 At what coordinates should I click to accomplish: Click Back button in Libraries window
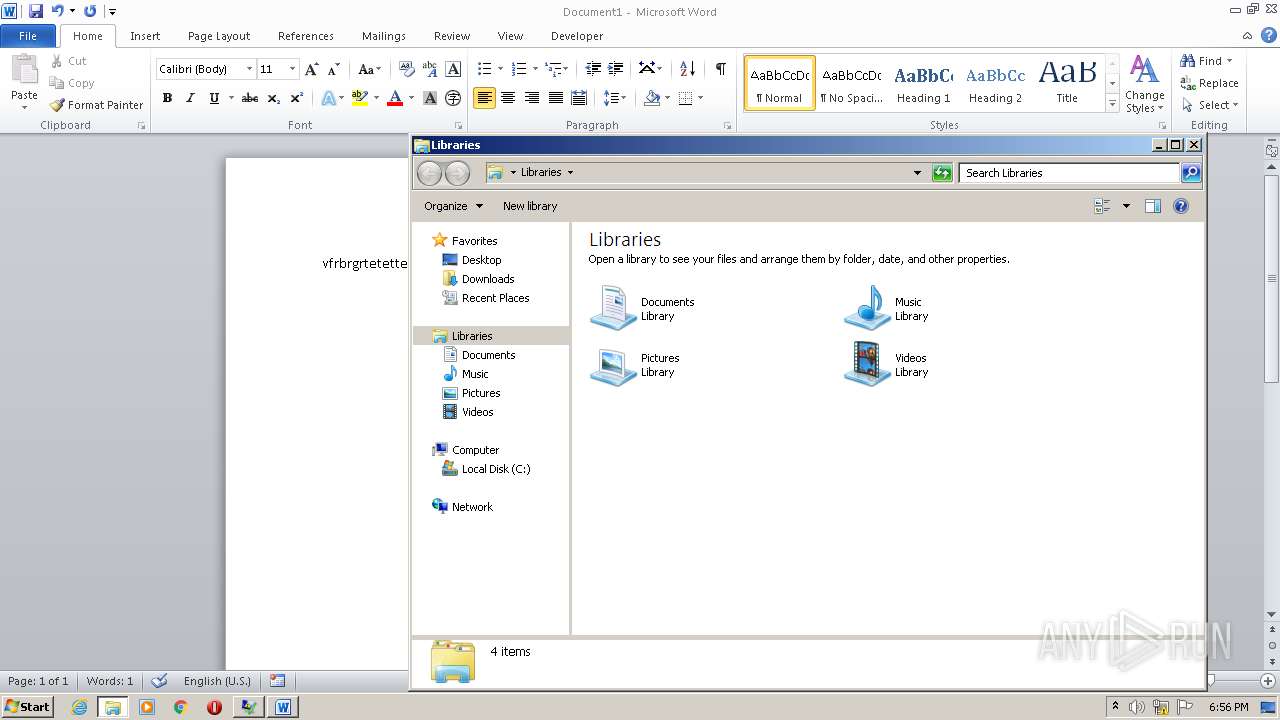coord(429,173)
